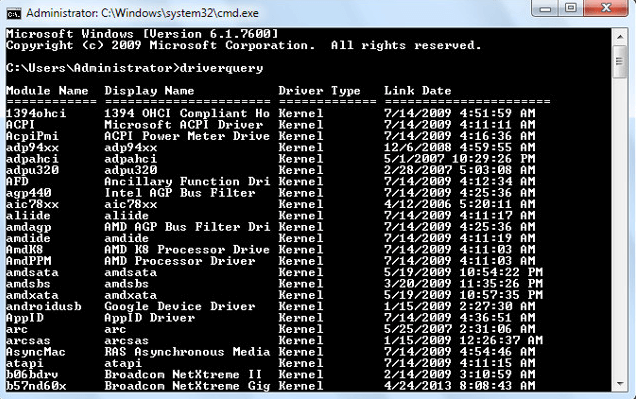Screen dimensions: 636x399
Task: Click link date '3/20/2009 11:35:26 PM'
Action: point(463,283)
